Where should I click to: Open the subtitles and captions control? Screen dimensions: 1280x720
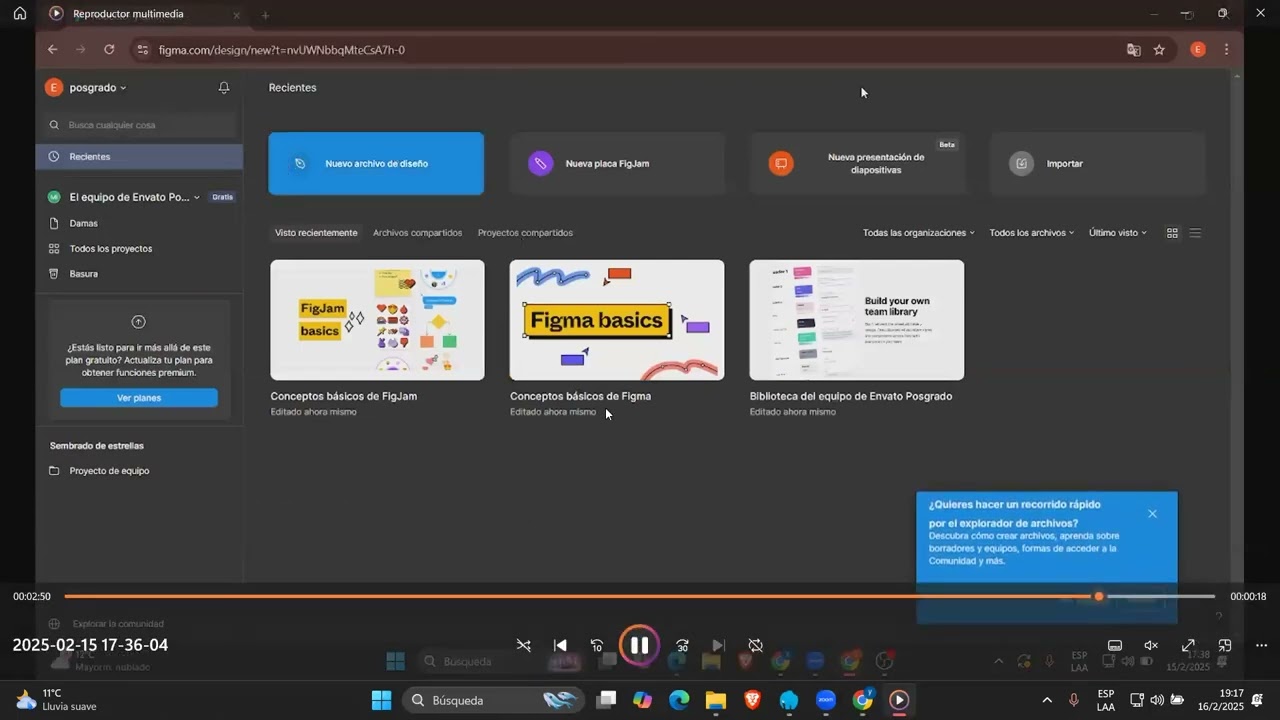(x=1115, y=646)
